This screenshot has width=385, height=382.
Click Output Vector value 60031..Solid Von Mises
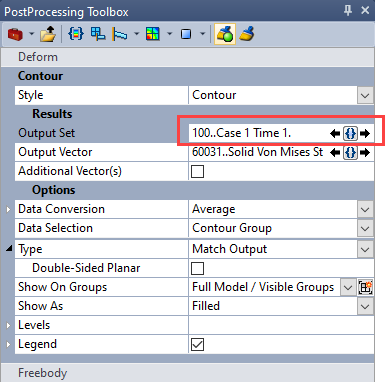pos(257,152)
